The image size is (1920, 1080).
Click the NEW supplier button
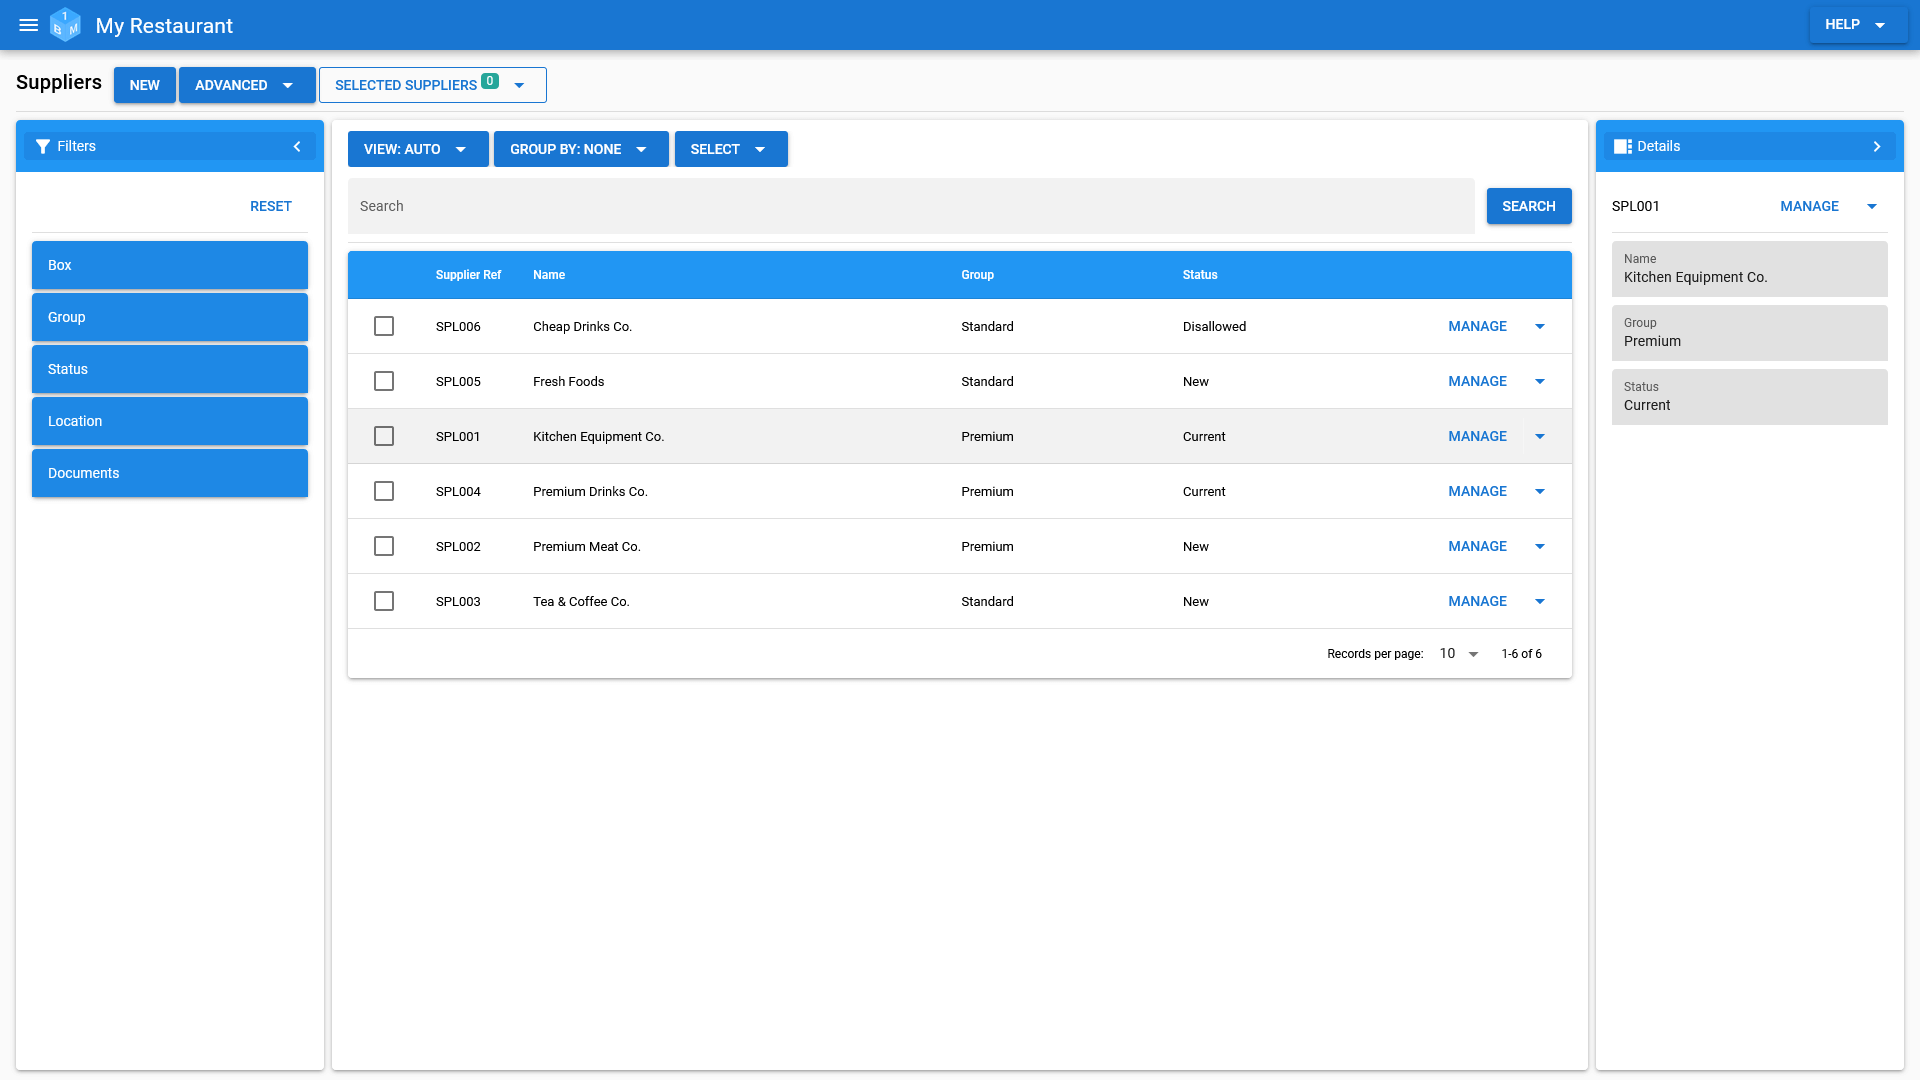[x=144, y=84]
